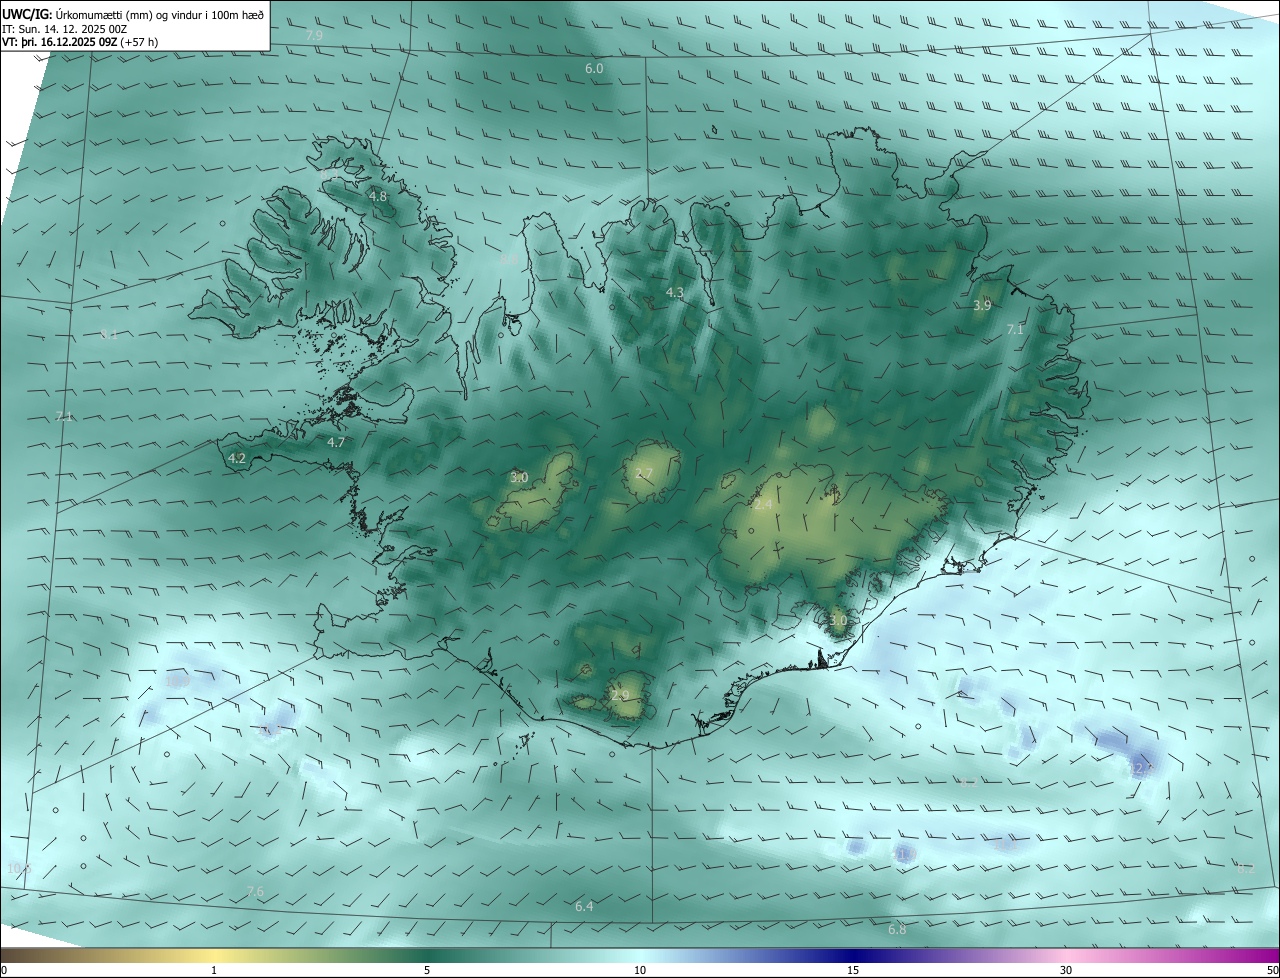Select the 6.0 value north of Iceland
Image resolution: width=1280 pixels, height=978 pixels.
point(594,68)
